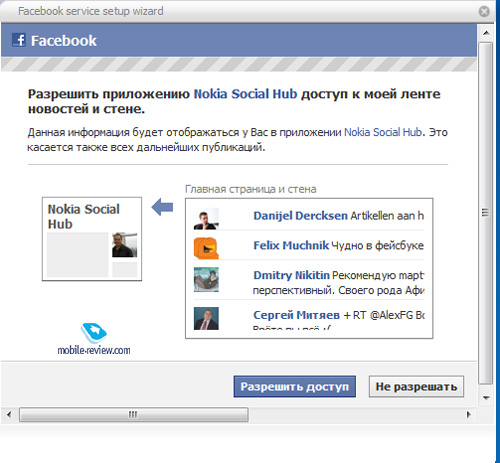Click profile photo in Nokia Social Hub preview
The height and width of the screenshot is (463, 500).
(124, 245)
